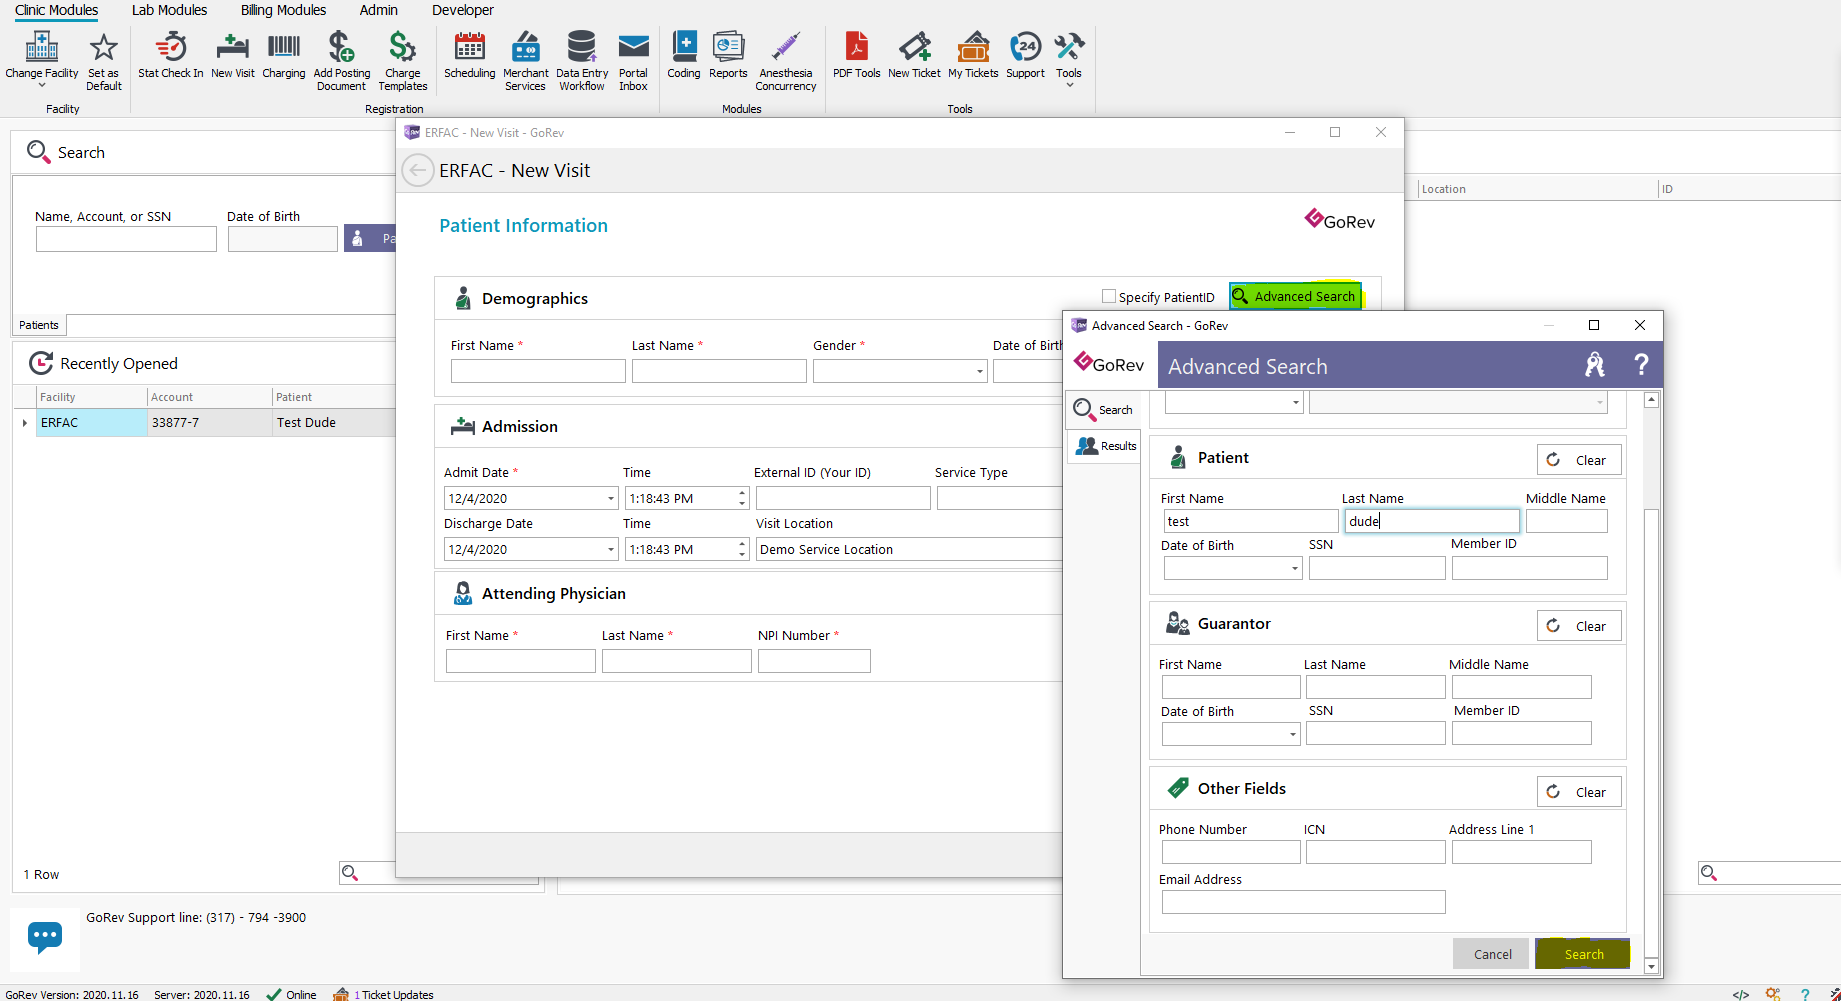The width and height of the screenshot is (1841, 1001).
Task: Open the Change Facility tool
Action: (x=42, y=57)
